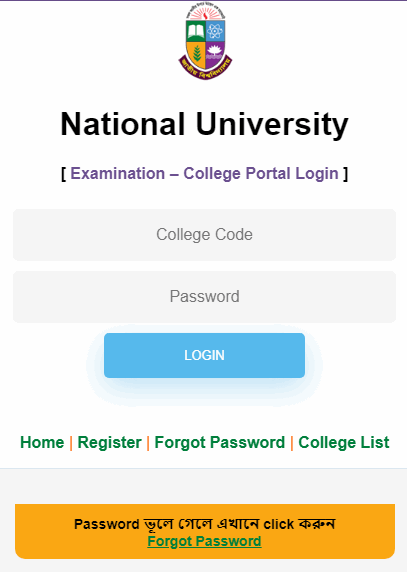
Task: Focus the Password input field
Action: pos(204,297)
